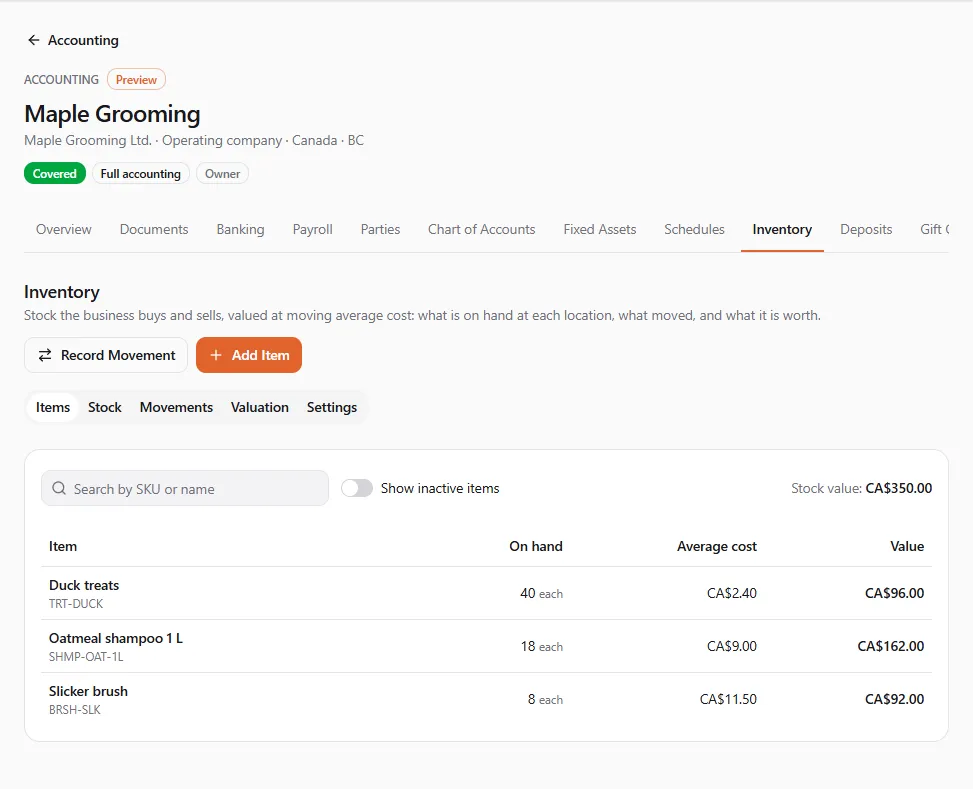Click the Add Item button
The width and height of the screenshot is (973, 789).
point(249,355)
